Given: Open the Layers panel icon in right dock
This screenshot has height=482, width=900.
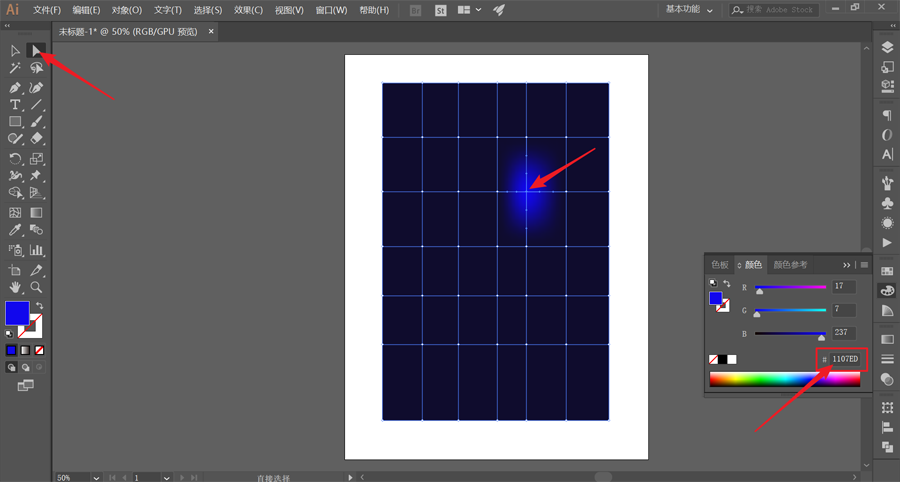Looking at the screenshot, I should point(887,47).
